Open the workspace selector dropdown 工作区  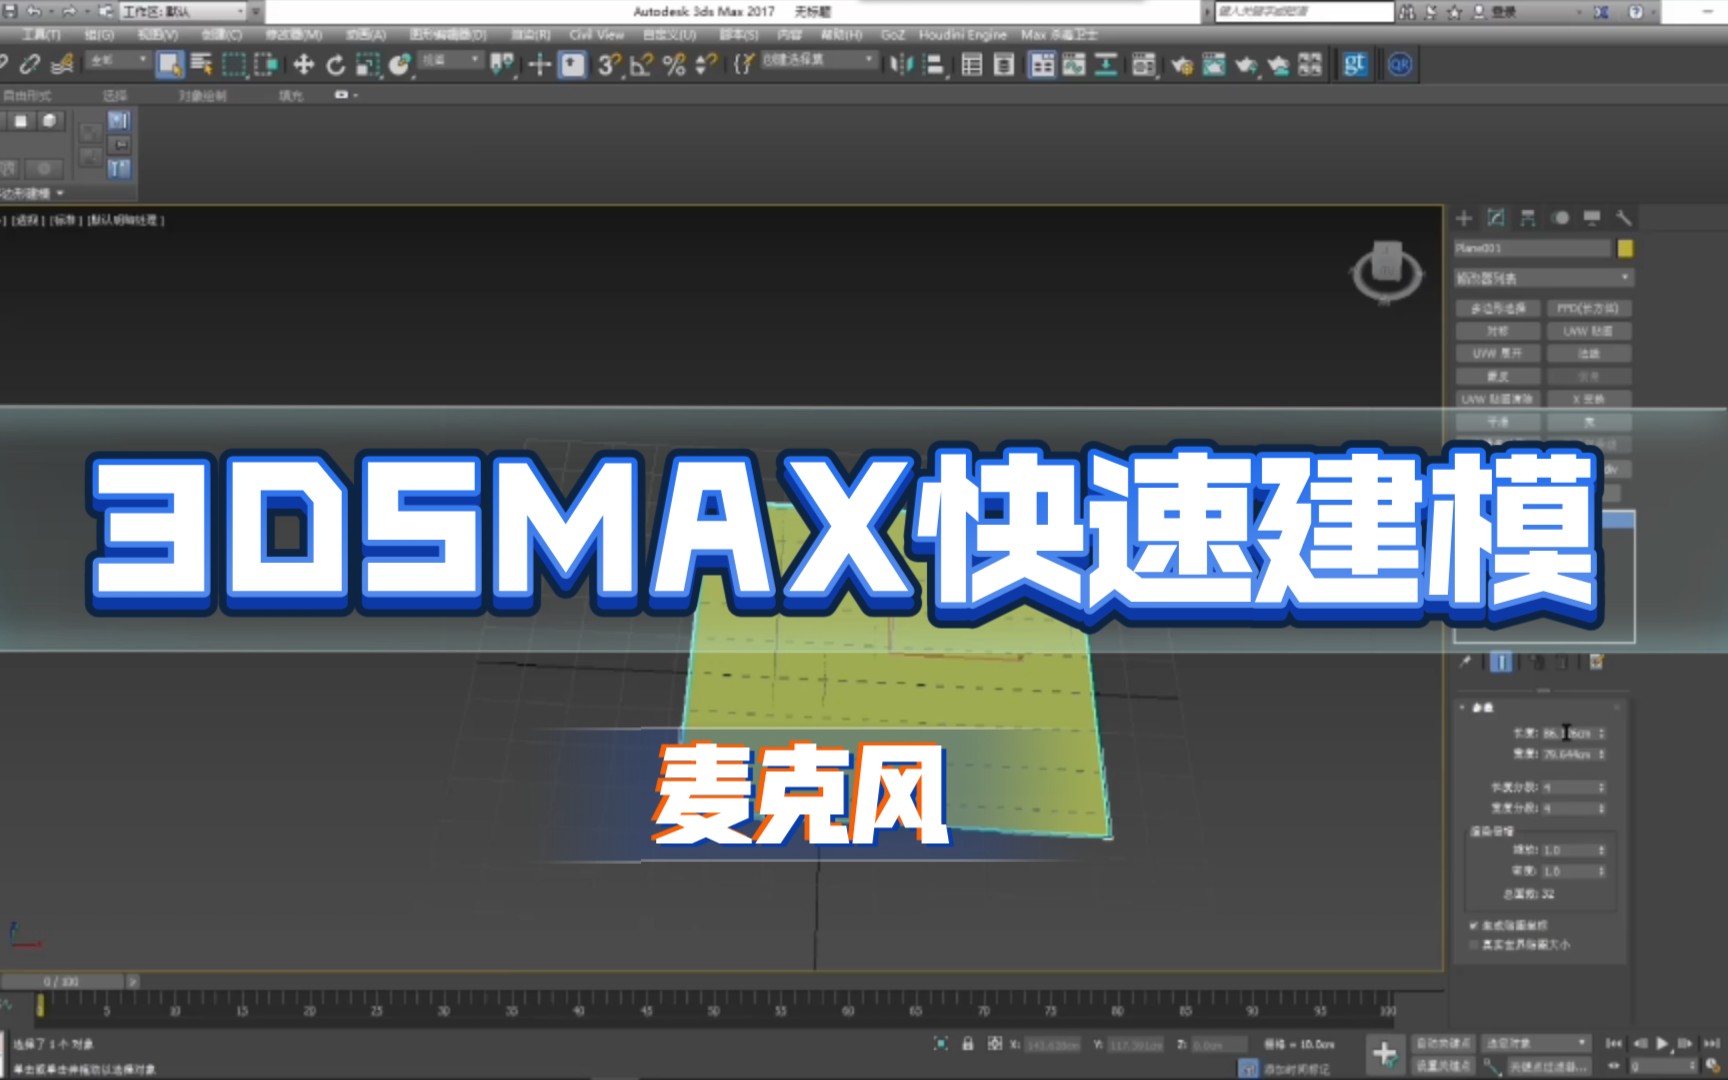[x=183, y=11]
